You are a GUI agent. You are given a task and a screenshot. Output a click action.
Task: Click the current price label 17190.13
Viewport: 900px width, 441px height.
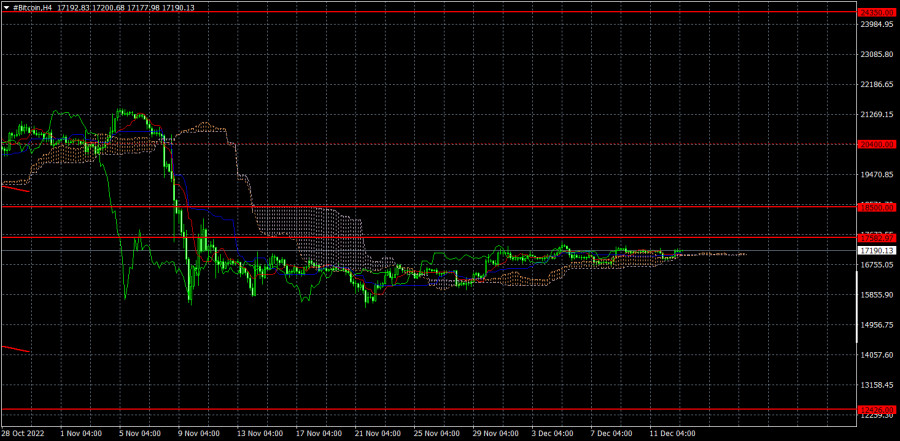(877, 250)
